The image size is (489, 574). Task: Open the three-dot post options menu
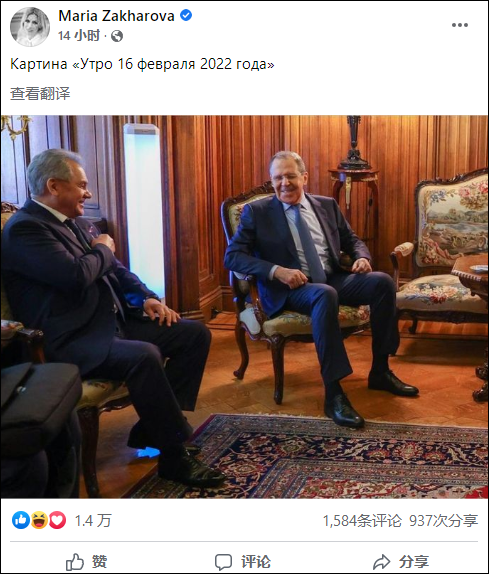coord(460,25)
